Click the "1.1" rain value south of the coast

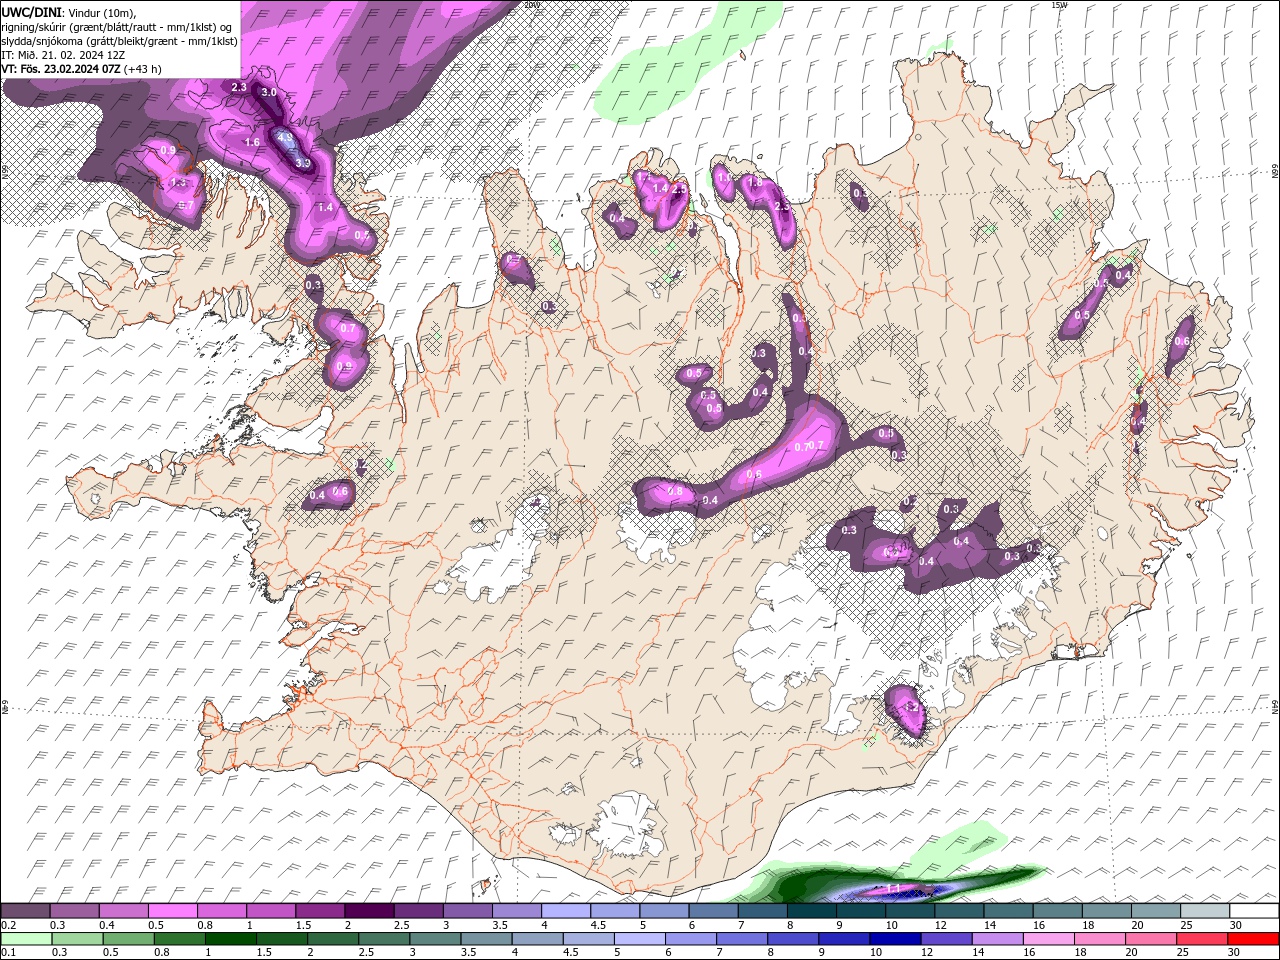(893, 888)
